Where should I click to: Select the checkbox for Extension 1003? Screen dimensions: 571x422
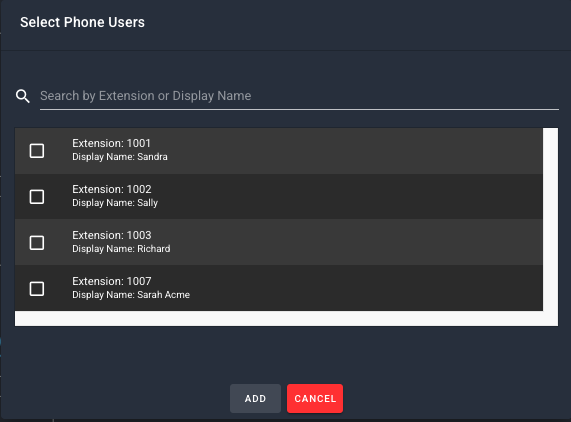(37, 243)
